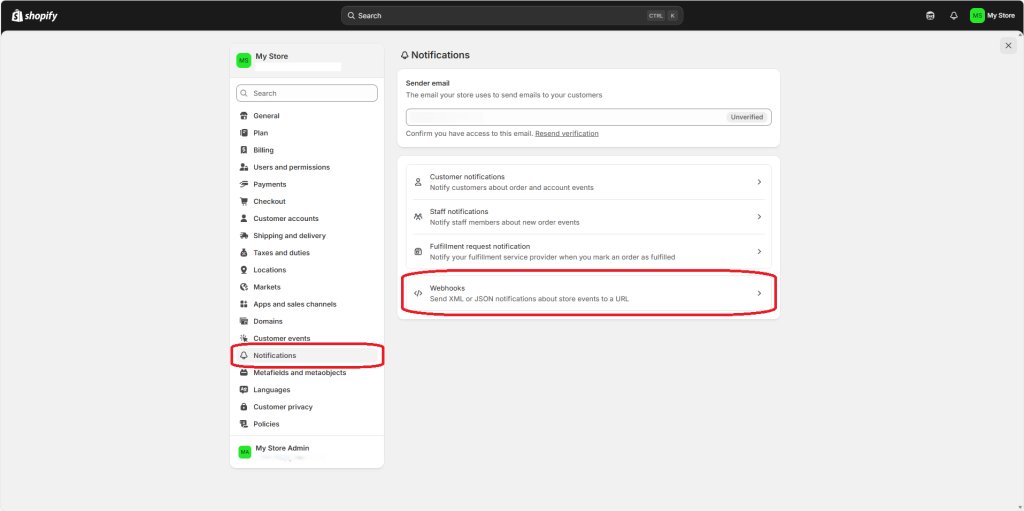Click the Customer events sparkle icon
Viewport: 1024px width, 511px height.
coord(244,338)
